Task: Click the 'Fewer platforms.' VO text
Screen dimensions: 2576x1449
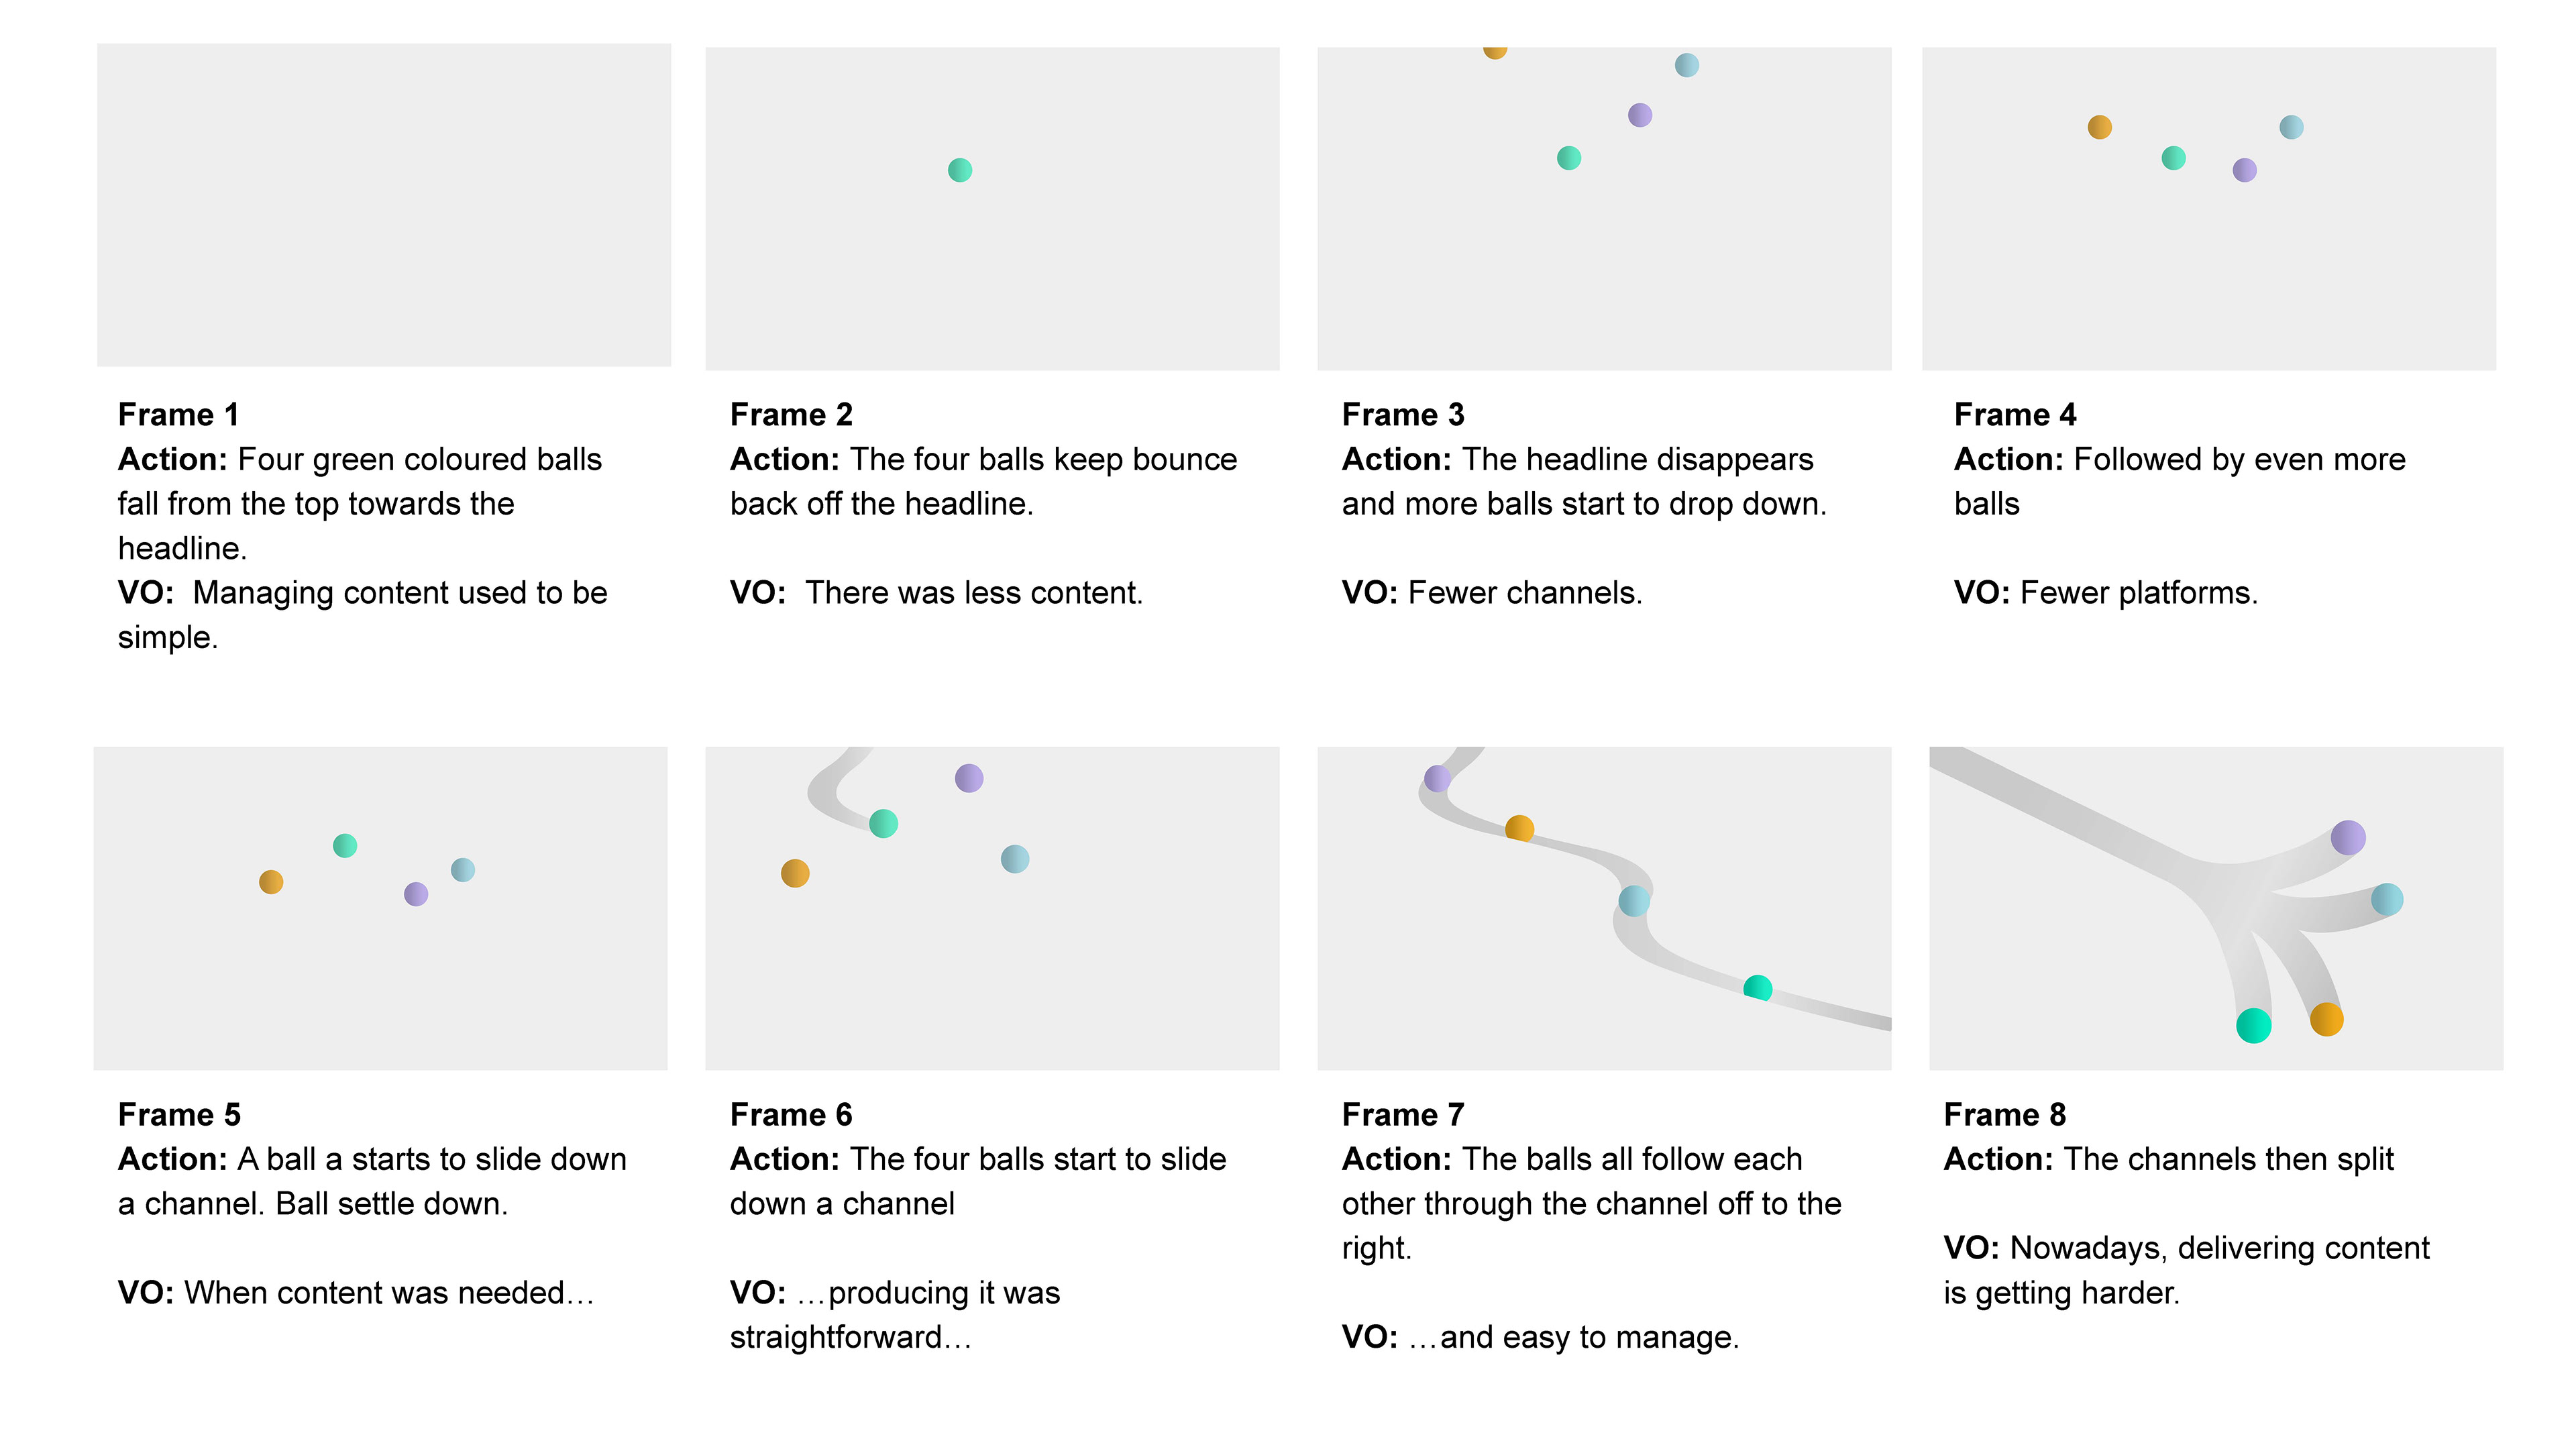Action: (x=2139, y=593)
